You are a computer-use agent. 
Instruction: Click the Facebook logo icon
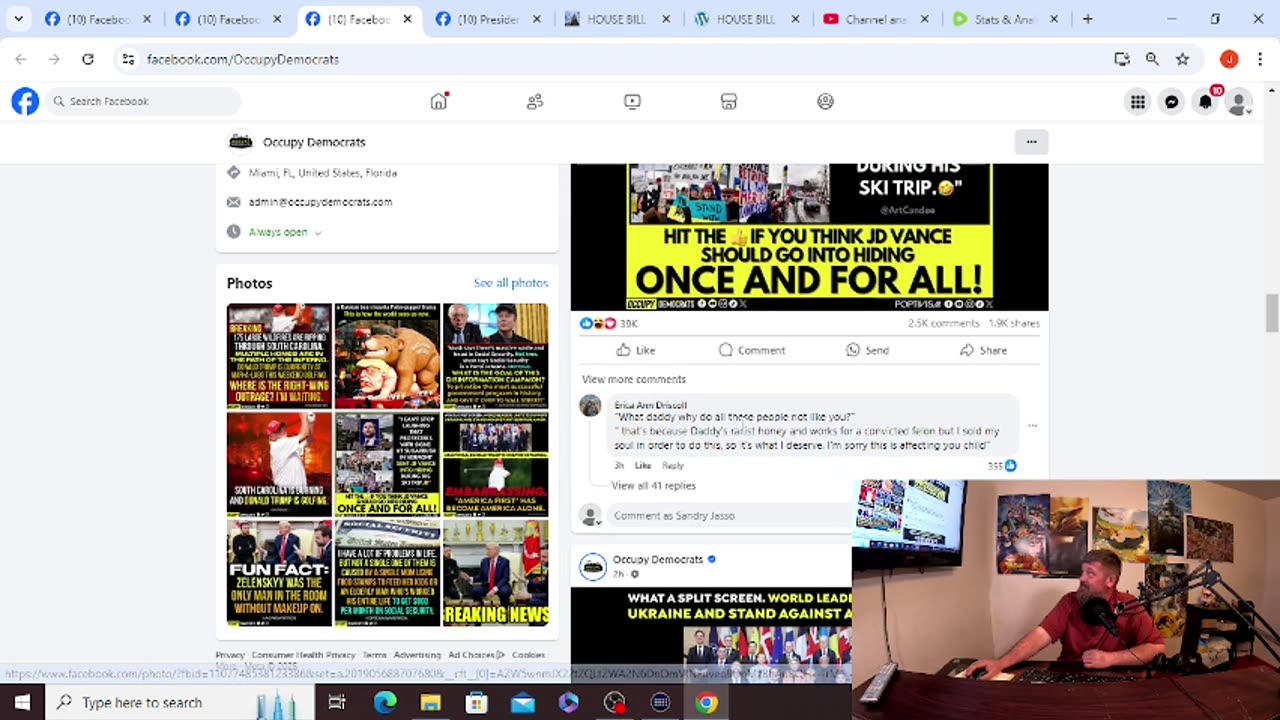click(x=25, y=101)
